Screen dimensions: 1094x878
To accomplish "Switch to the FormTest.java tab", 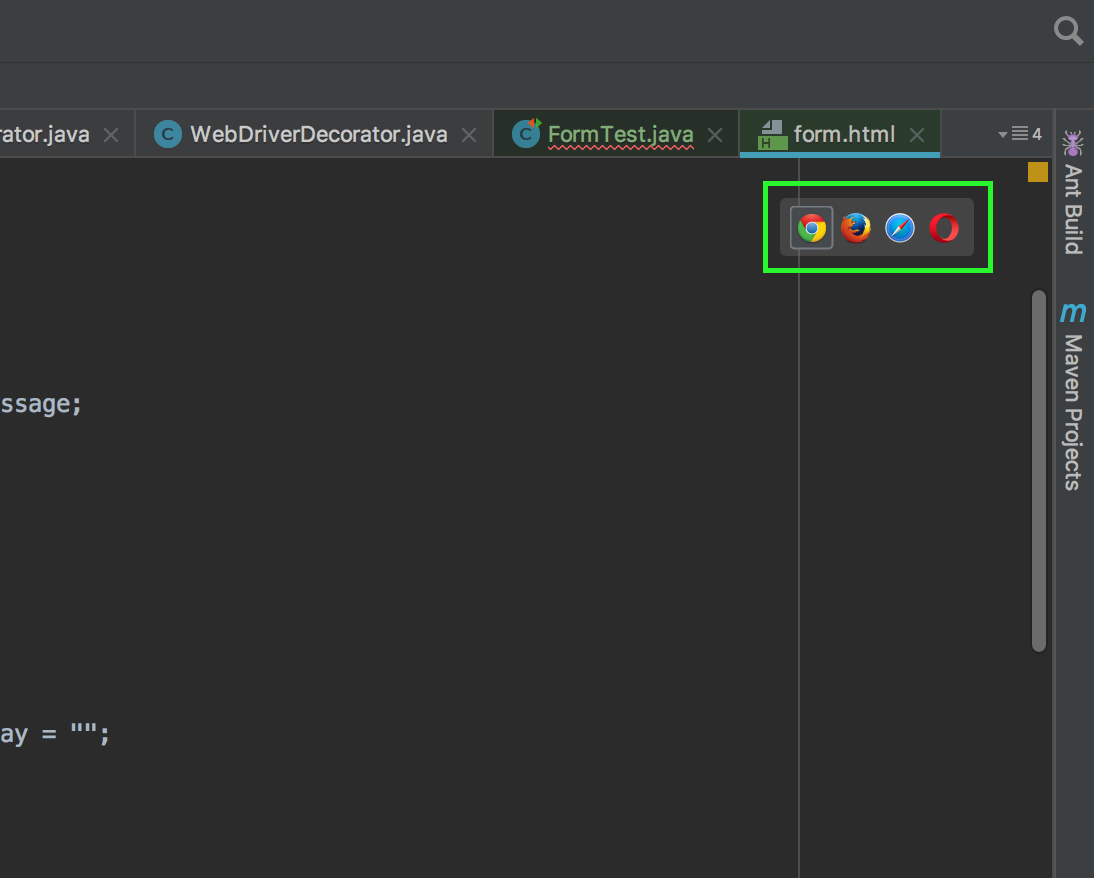I will pyautogui.click(x=620, y=134).
